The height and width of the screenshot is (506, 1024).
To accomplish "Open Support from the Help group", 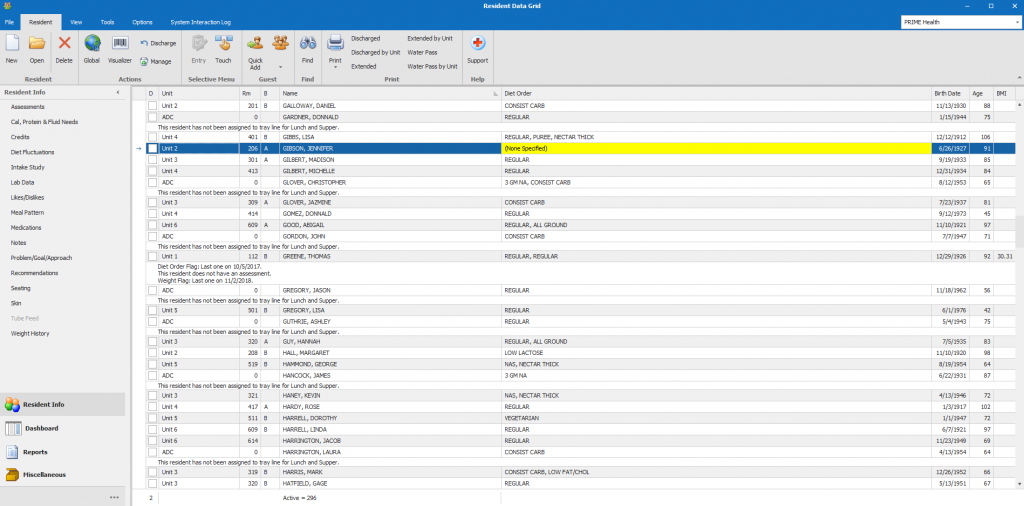I will pos(477,46).
